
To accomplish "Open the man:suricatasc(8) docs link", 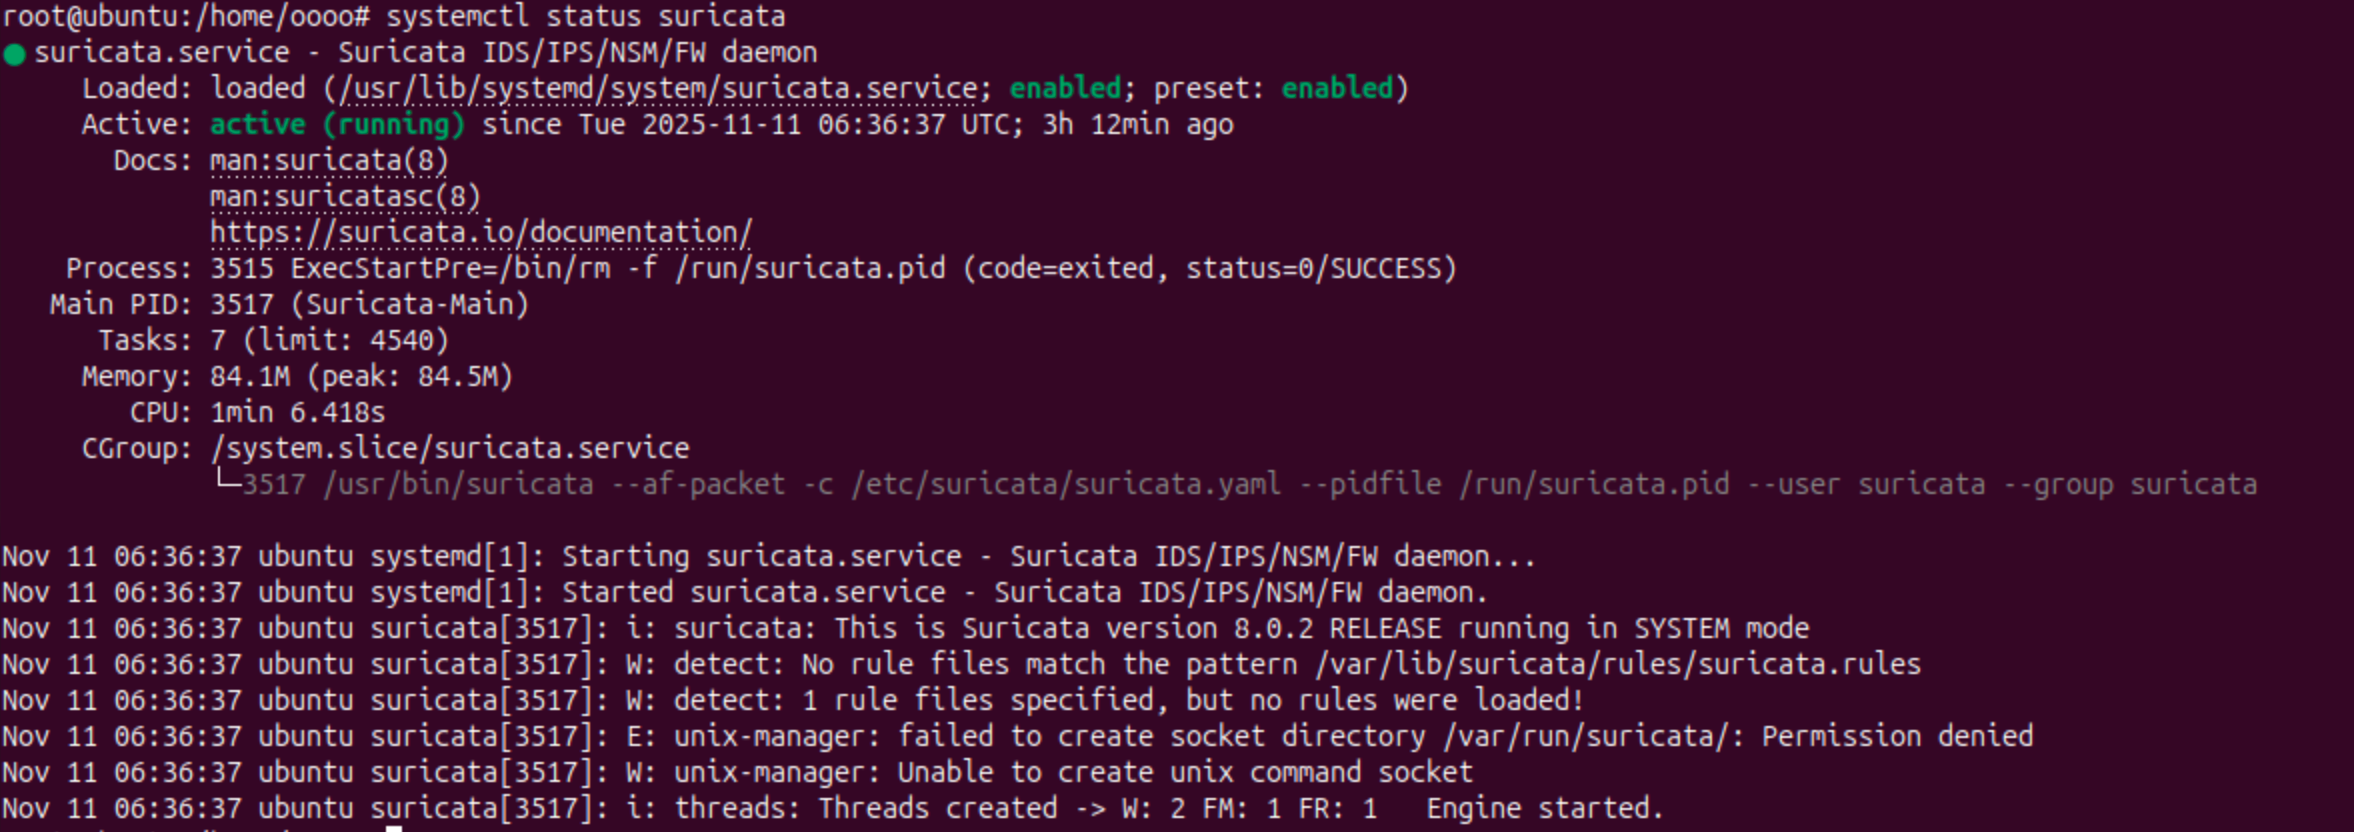I will (x=345, y=197).
